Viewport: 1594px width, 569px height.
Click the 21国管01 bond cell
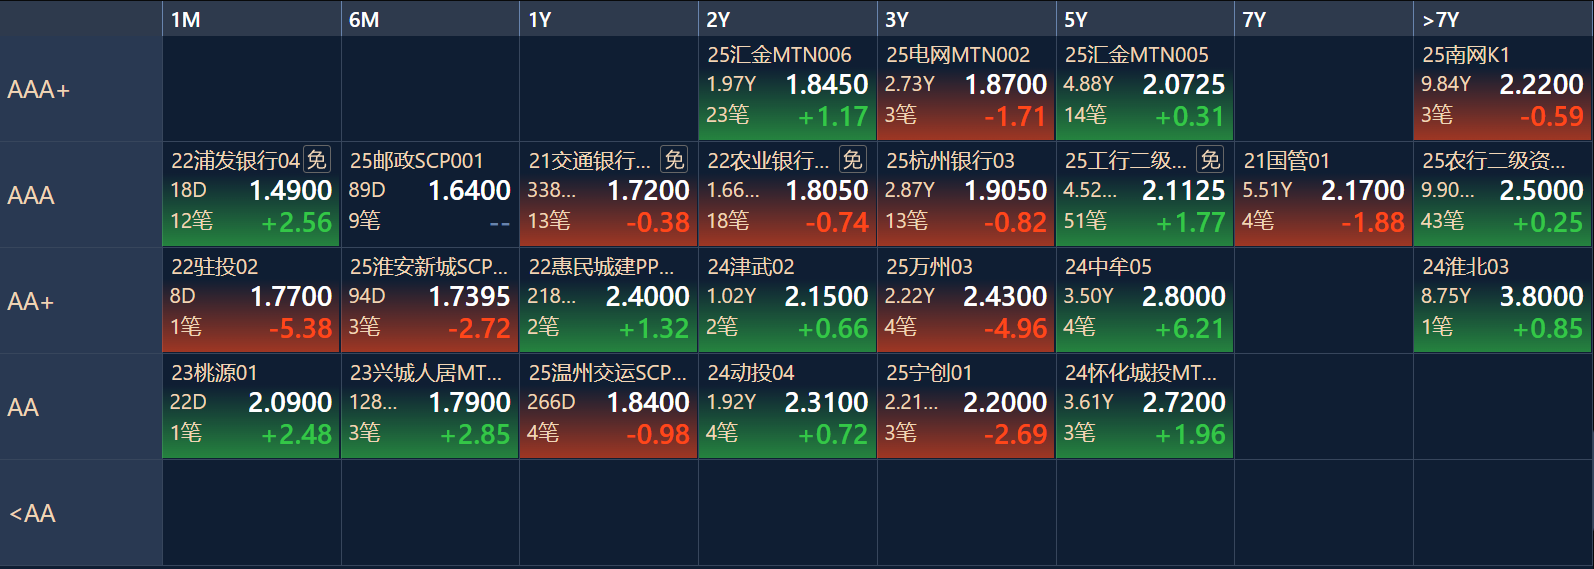(1323, 195)
